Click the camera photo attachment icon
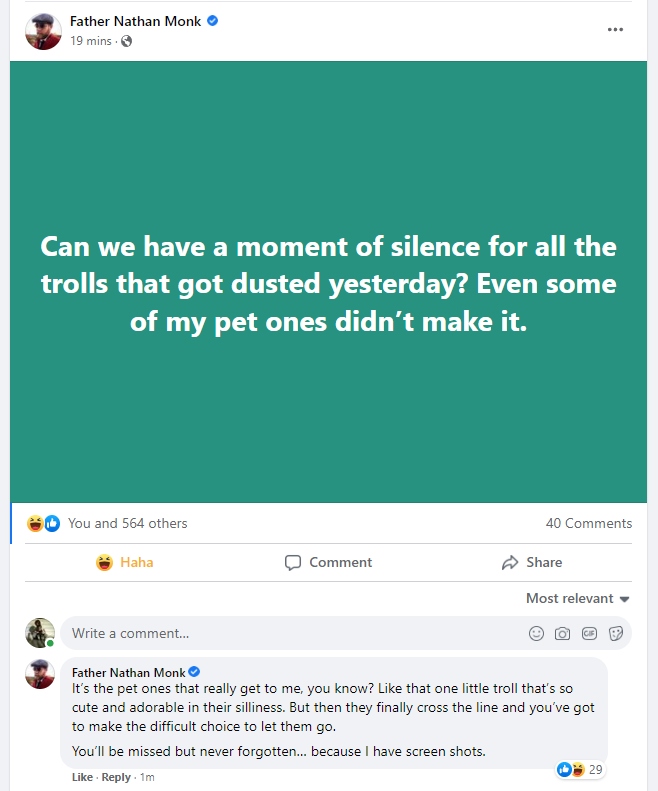 [563, 633]
